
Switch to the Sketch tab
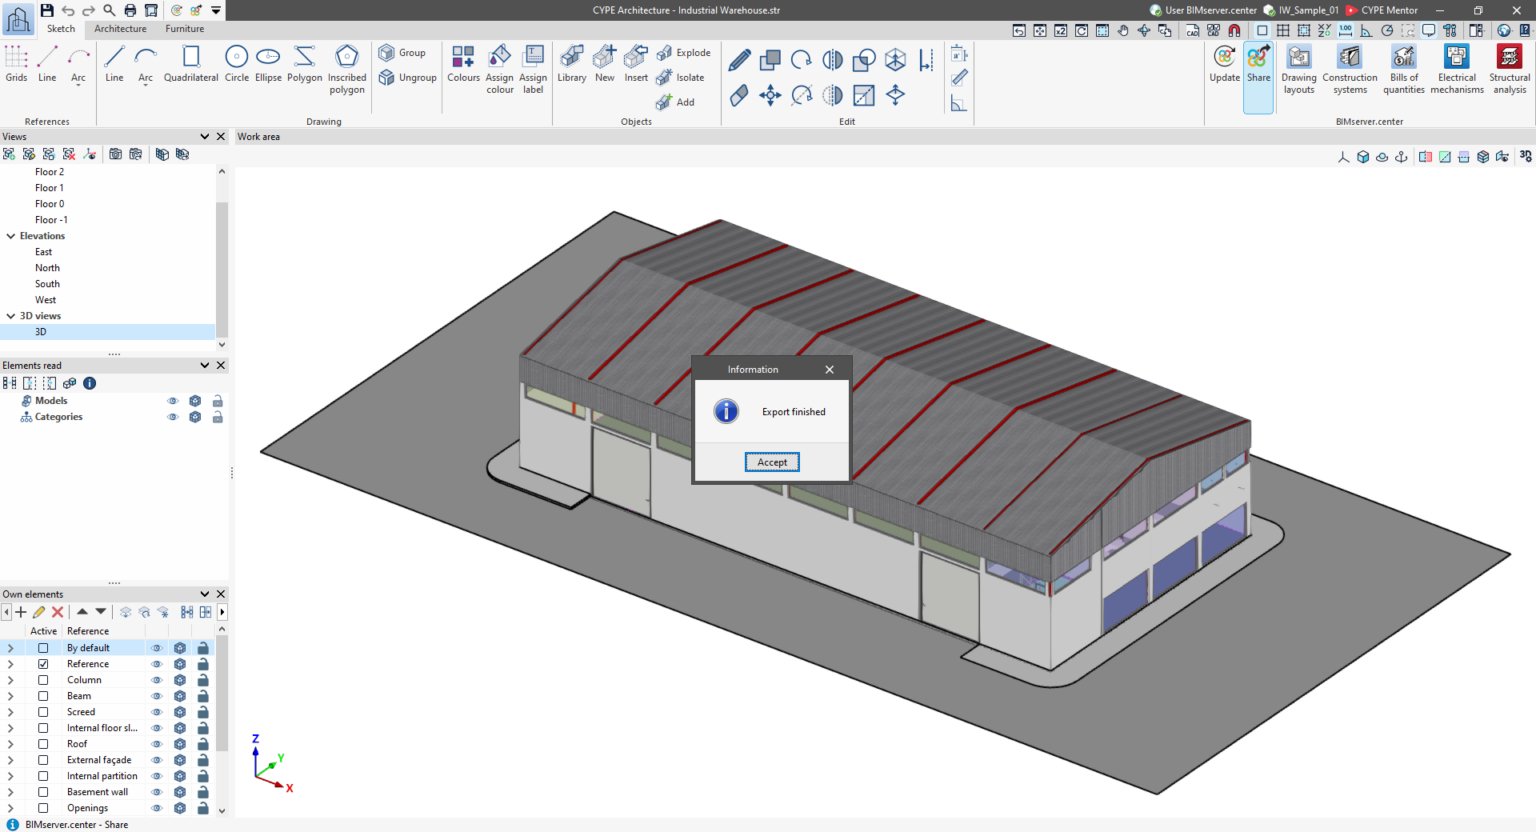pos(61,29)
